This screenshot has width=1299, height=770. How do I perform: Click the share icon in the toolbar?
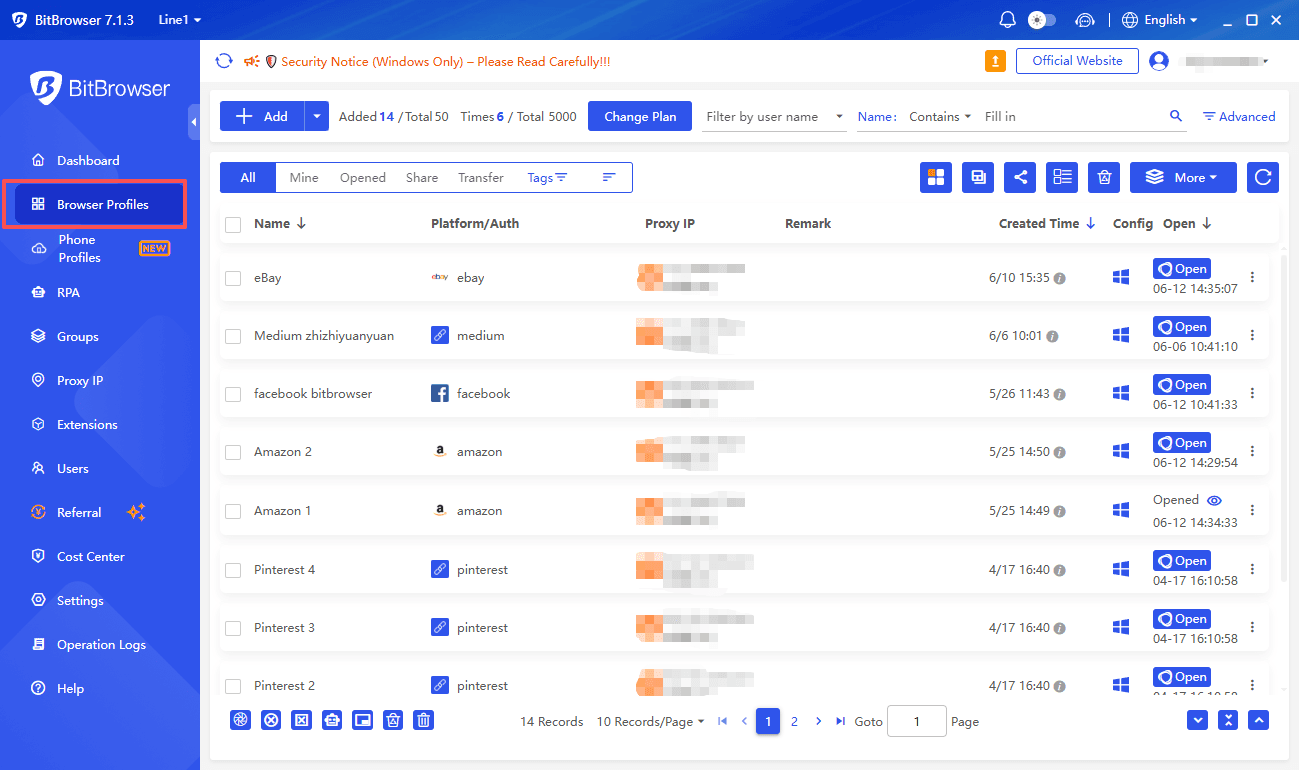(x=1020, y=177)
